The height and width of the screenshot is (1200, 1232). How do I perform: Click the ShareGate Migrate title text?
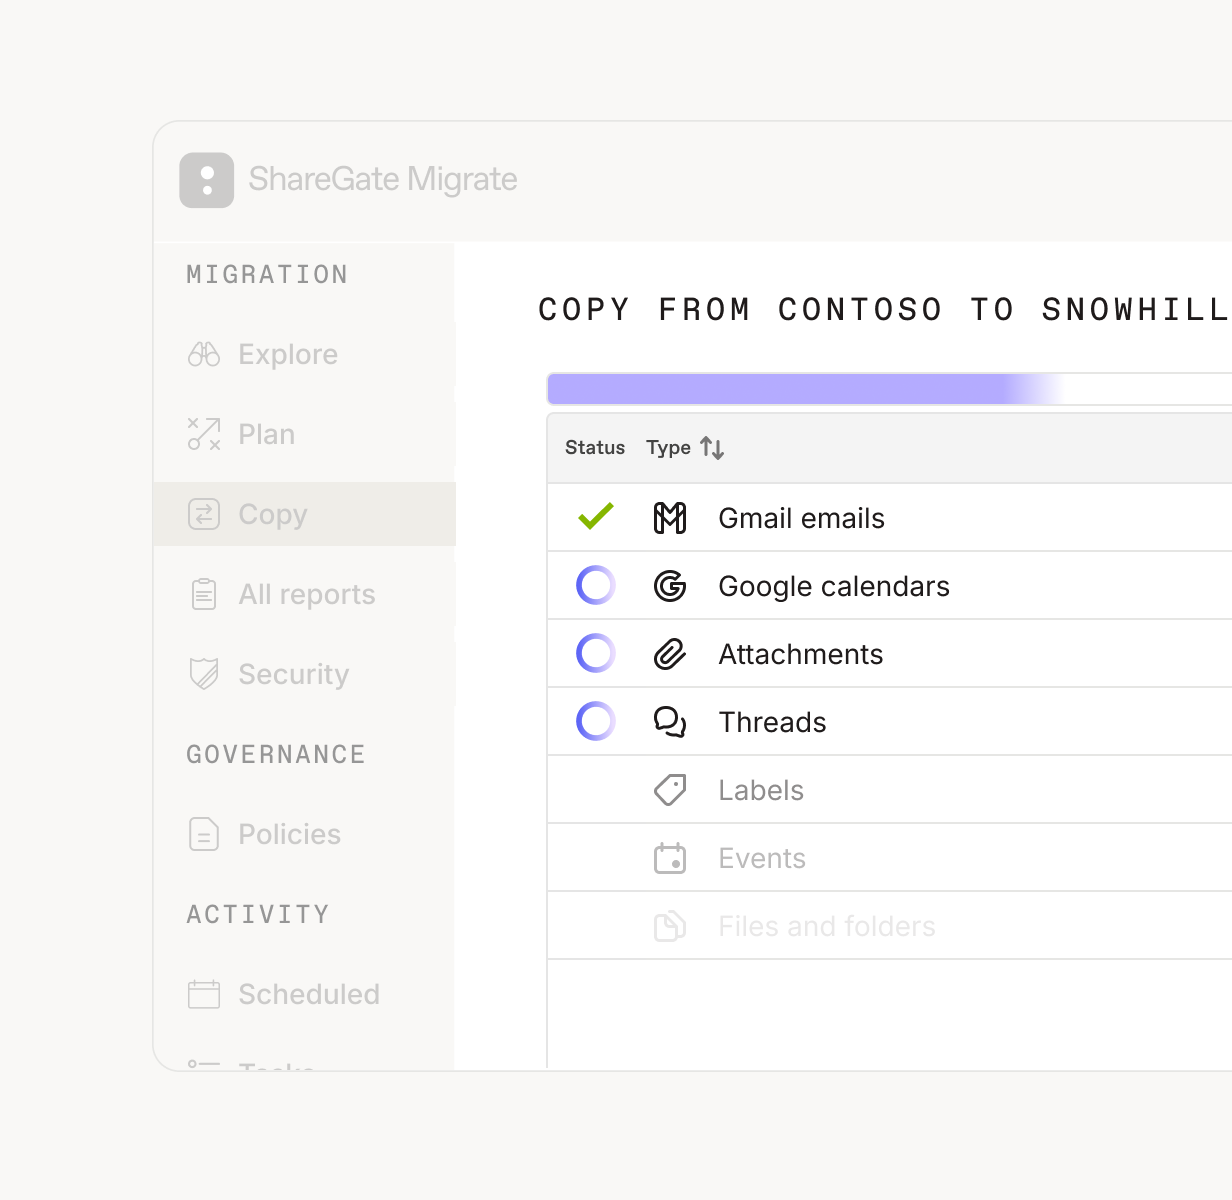[x=383, y=180]
